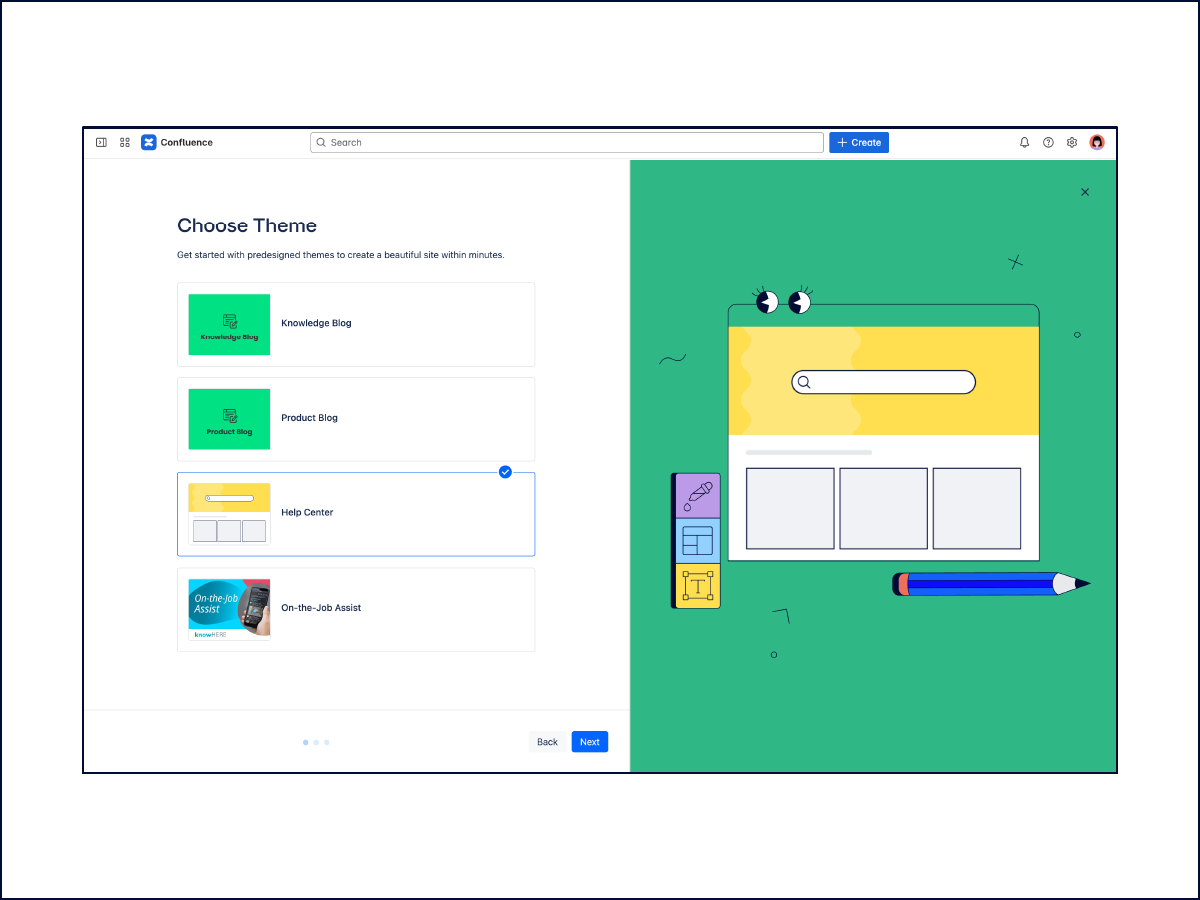This screenshot has height=900, width=1200.
Task: Jump to the second pagination dot
Action: click(x=316, y=742)
